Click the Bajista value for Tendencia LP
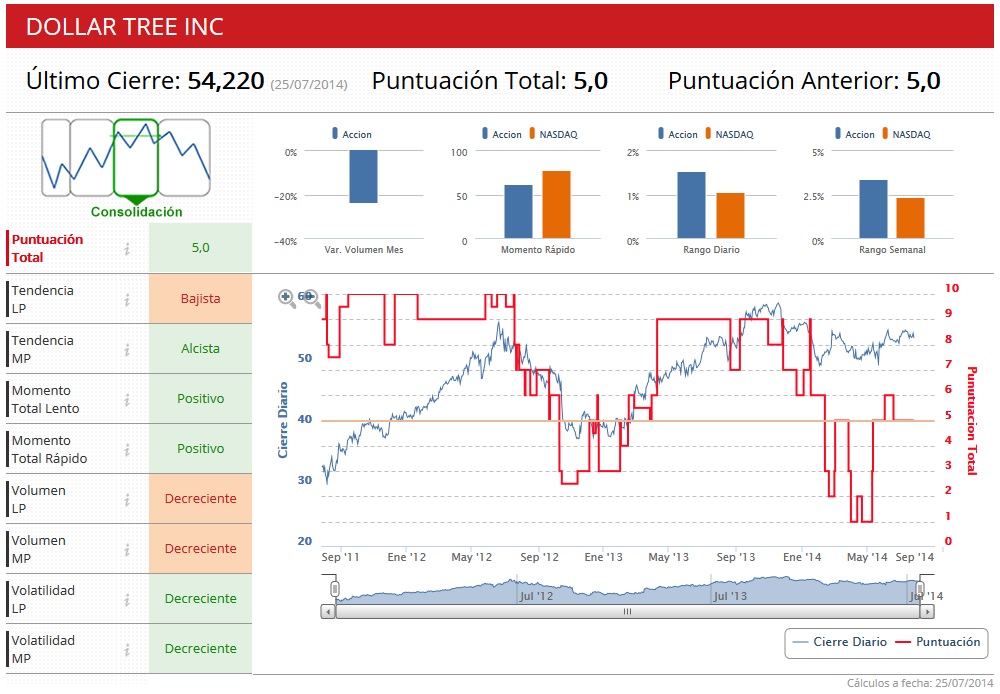 (x=200, y=299)
